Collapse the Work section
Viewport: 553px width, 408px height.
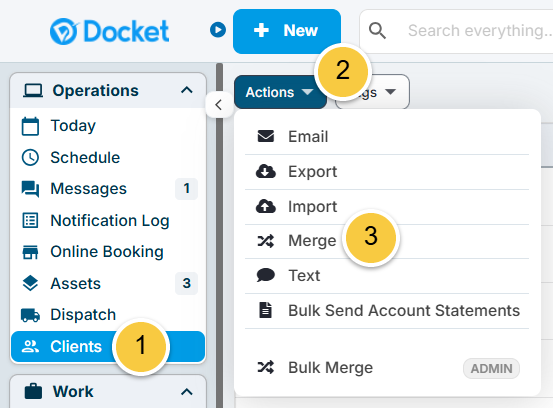click(187, 392)
